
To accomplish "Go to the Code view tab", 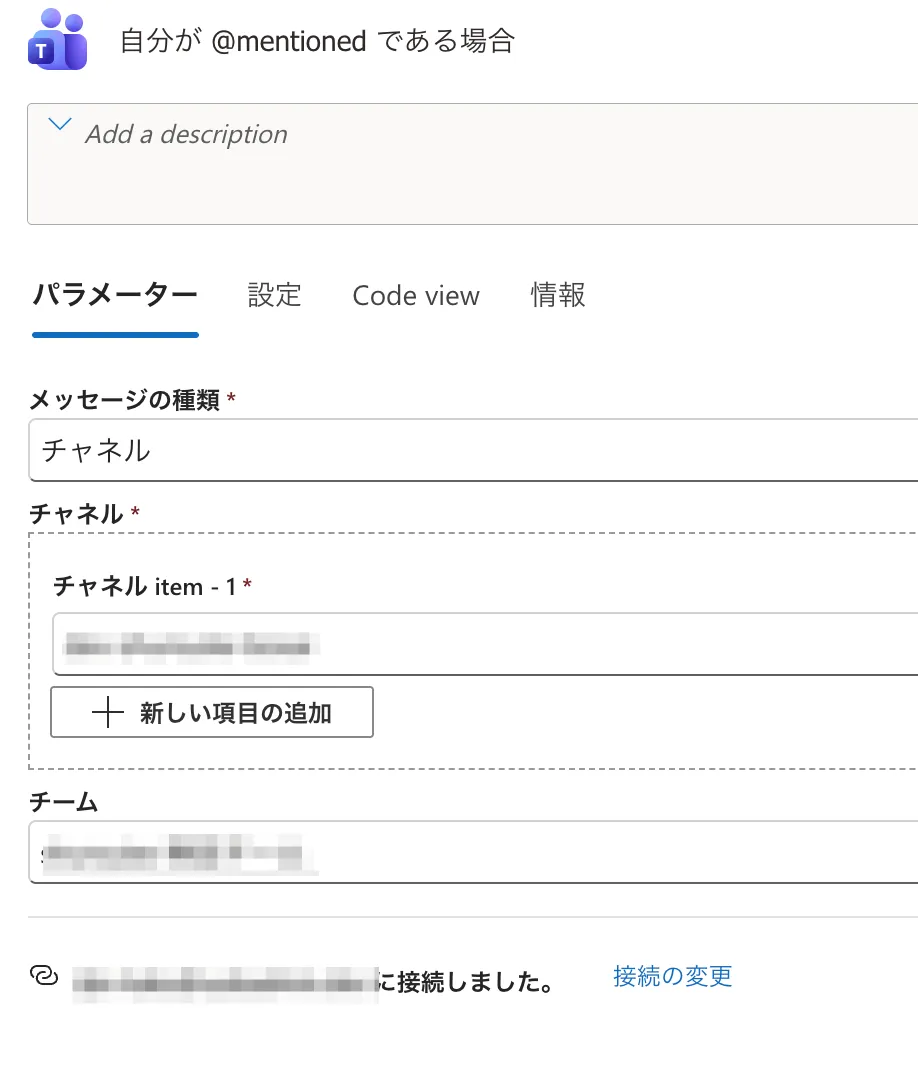I will coord(416,296).
